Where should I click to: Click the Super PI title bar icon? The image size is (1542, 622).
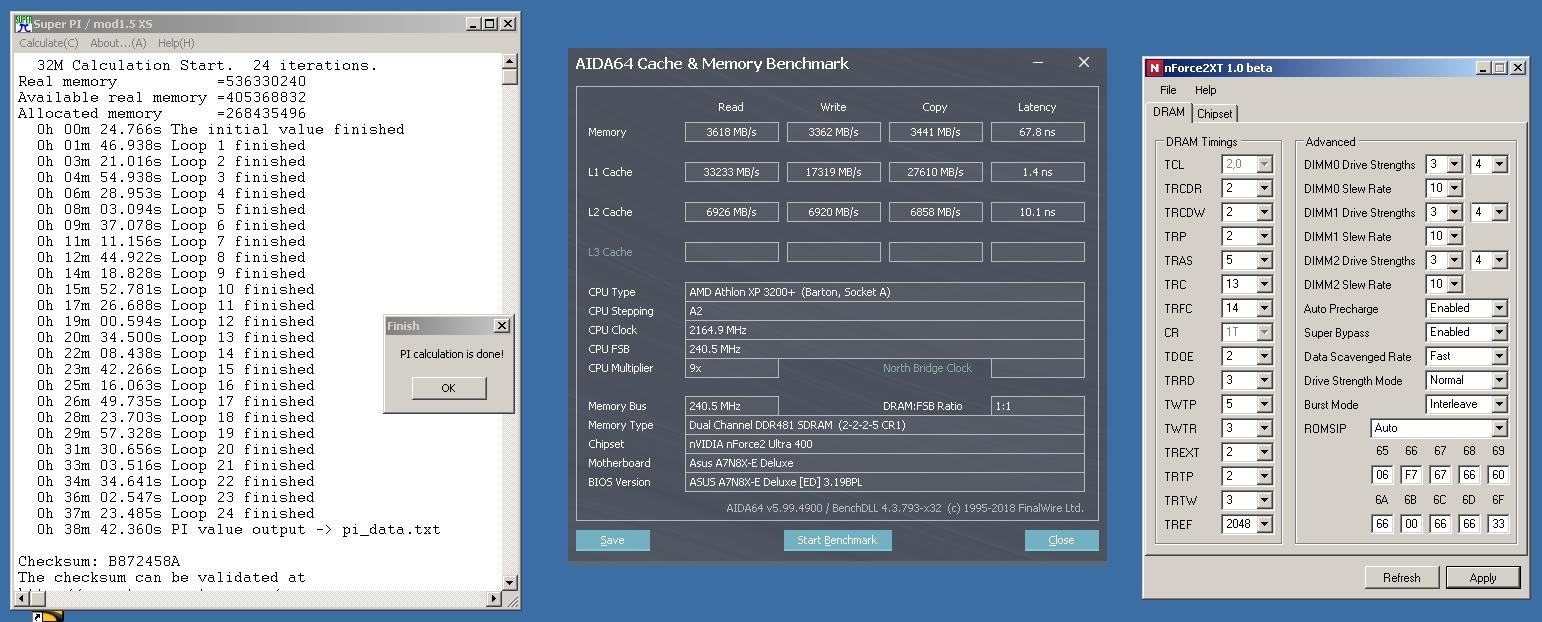(23, 23)
